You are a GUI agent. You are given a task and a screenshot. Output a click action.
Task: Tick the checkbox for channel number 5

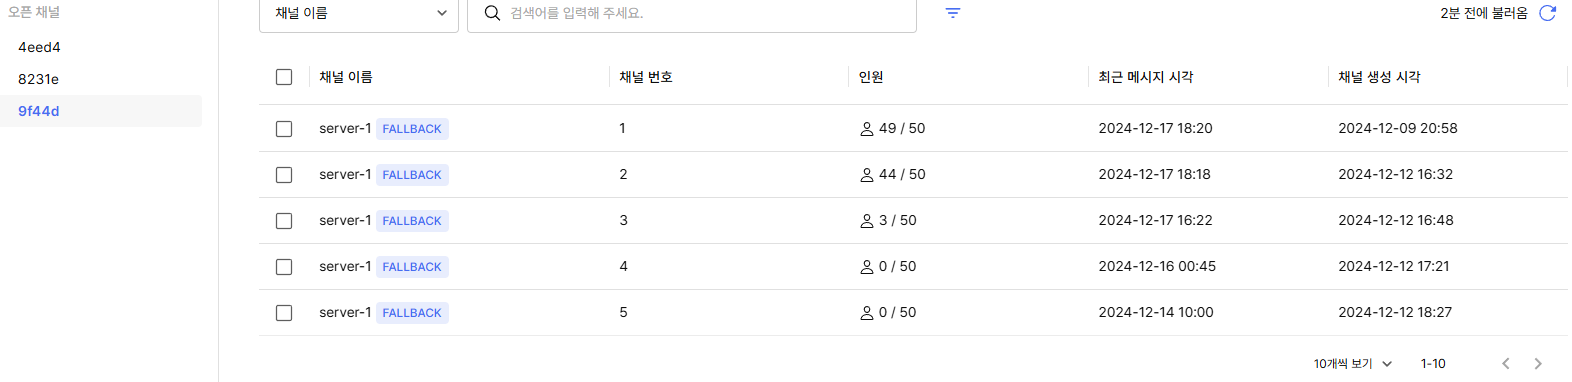tap(284, 313)
